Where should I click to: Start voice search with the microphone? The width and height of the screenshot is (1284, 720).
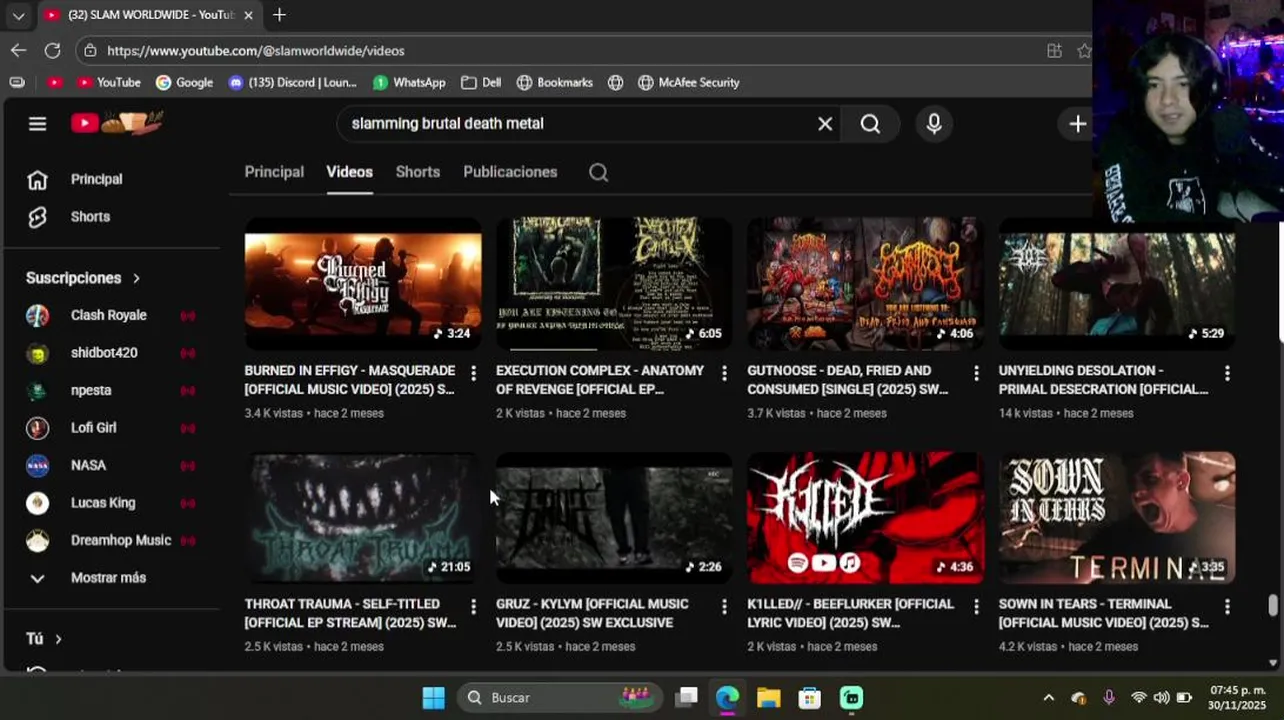click(x=933, y=124)
